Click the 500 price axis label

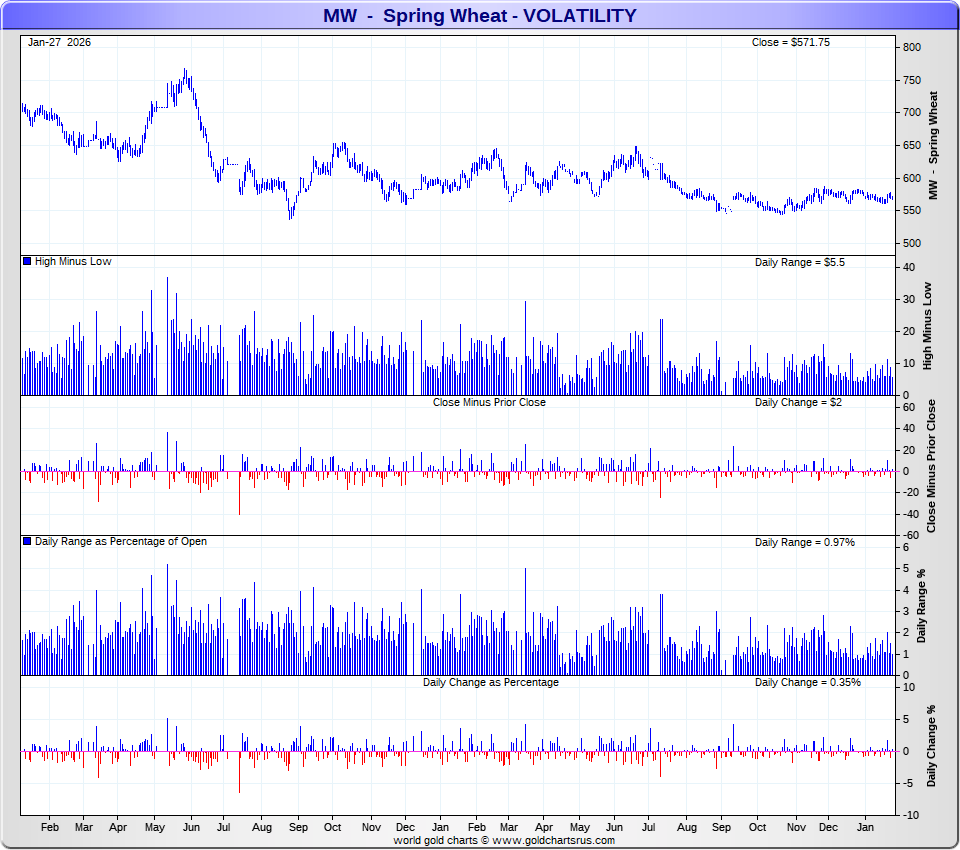pos(912,243)
